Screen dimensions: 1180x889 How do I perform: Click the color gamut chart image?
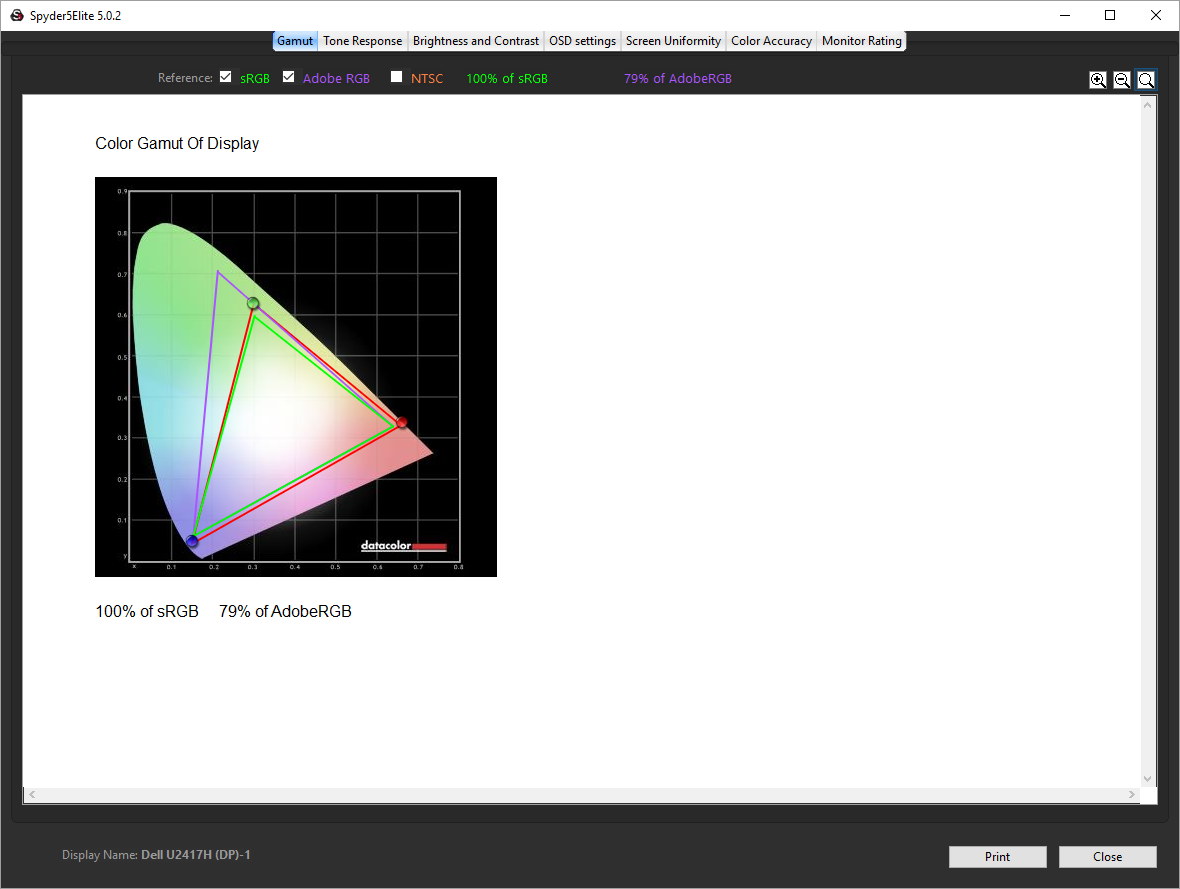pyautogui.click(x=296, y=377)
